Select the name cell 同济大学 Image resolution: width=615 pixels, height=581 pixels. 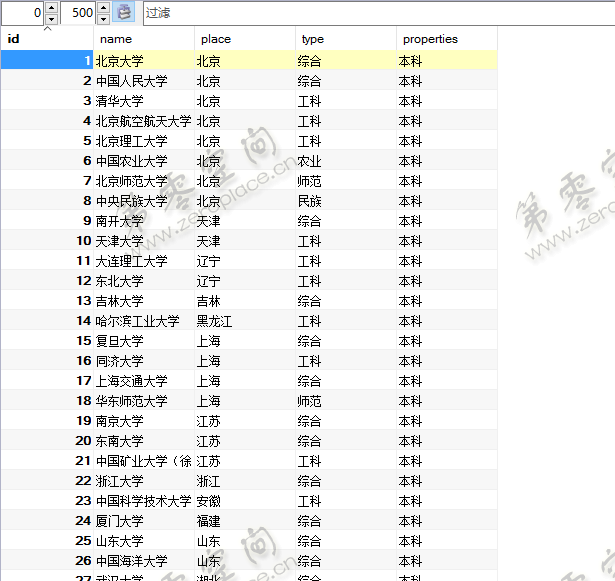pos(144,361)
